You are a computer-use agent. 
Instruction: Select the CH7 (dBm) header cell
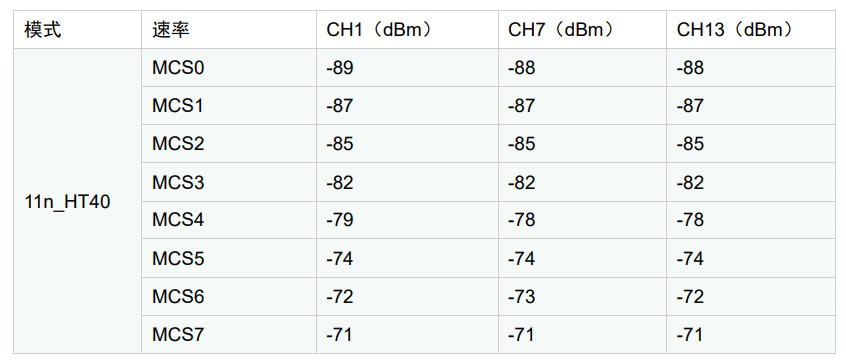point(582,30)
